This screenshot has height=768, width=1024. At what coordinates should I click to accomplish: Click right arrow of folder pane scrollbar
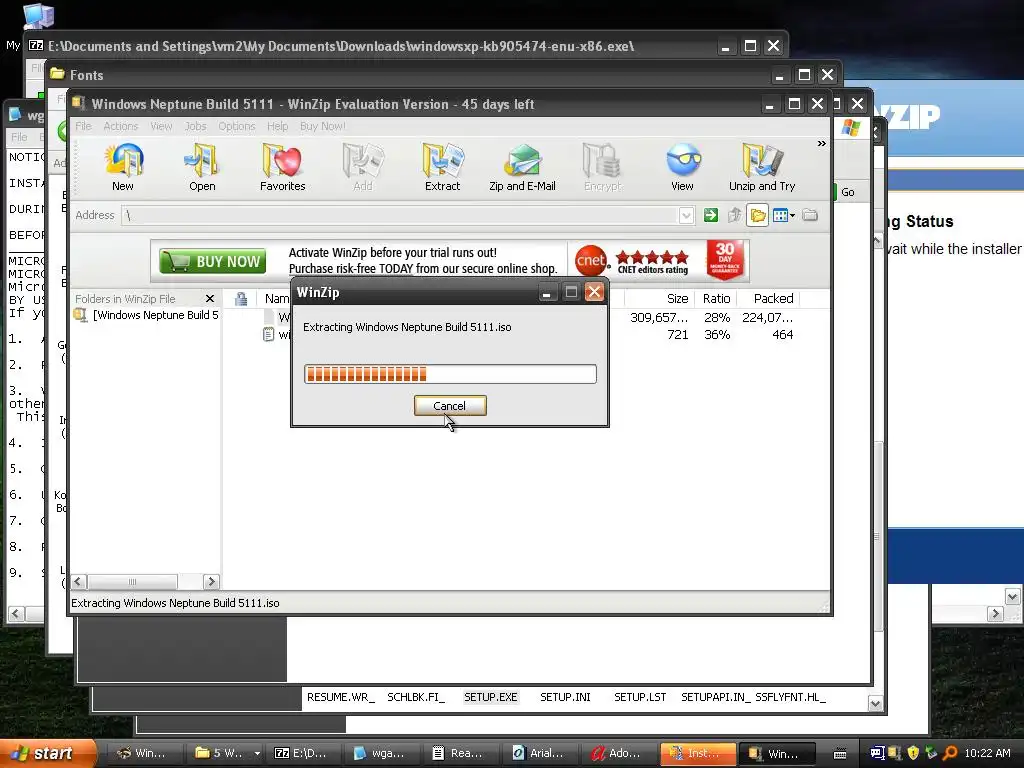point(211,581)
